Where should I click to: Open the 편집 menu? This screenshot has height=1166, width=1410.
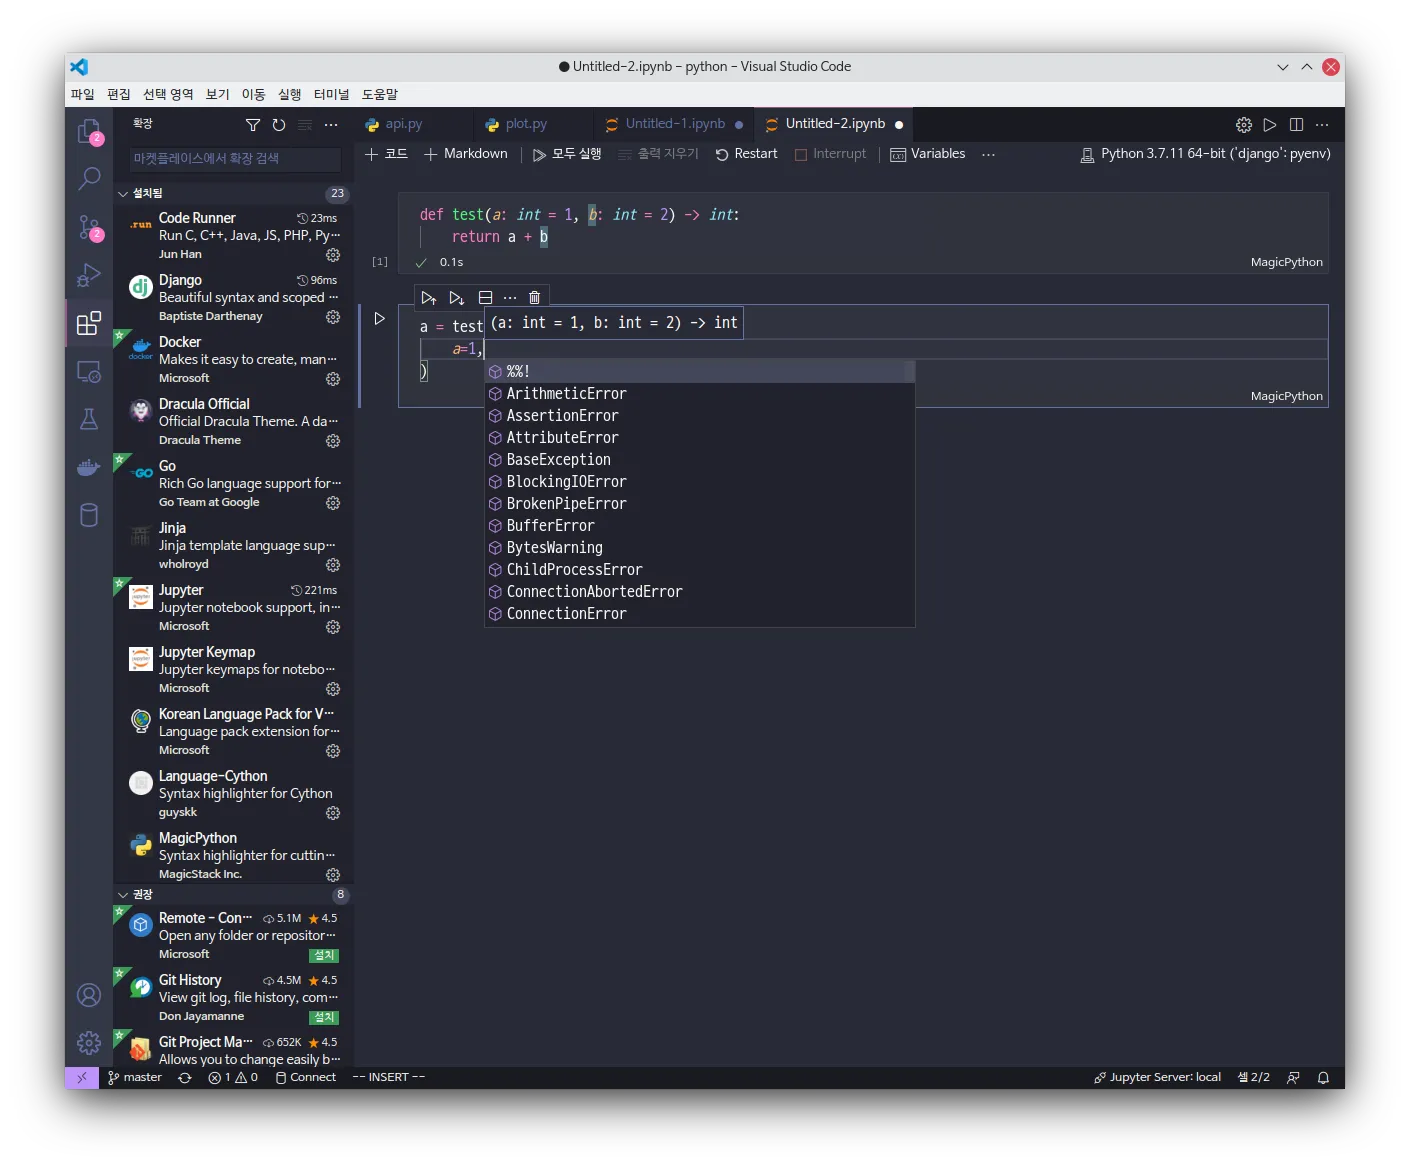118,94
